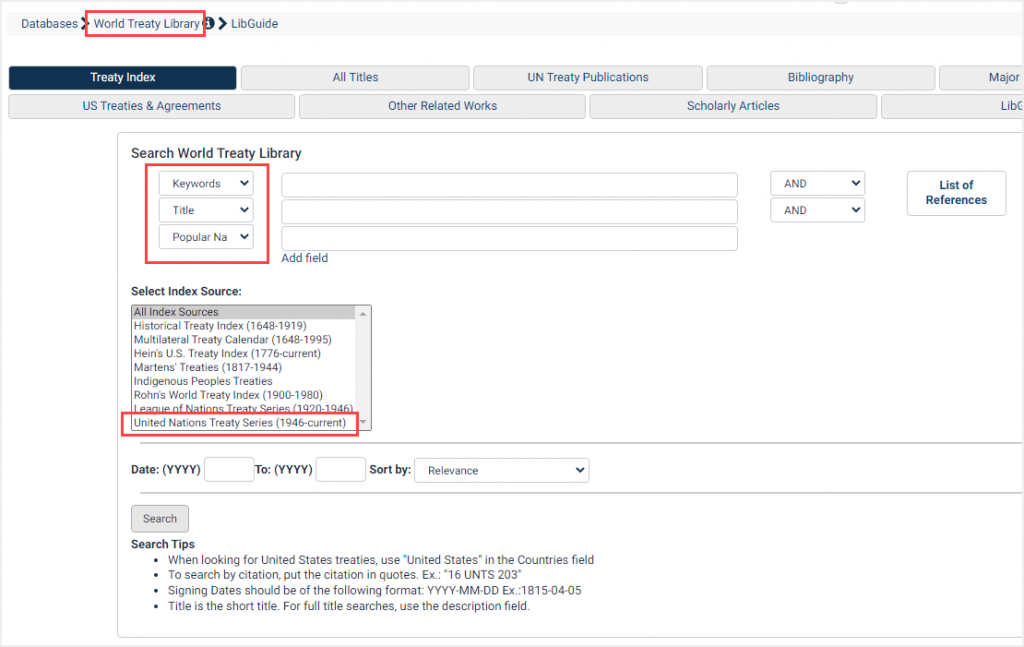Select the US Treaties & Agreements tab

(x=152, y=106)
